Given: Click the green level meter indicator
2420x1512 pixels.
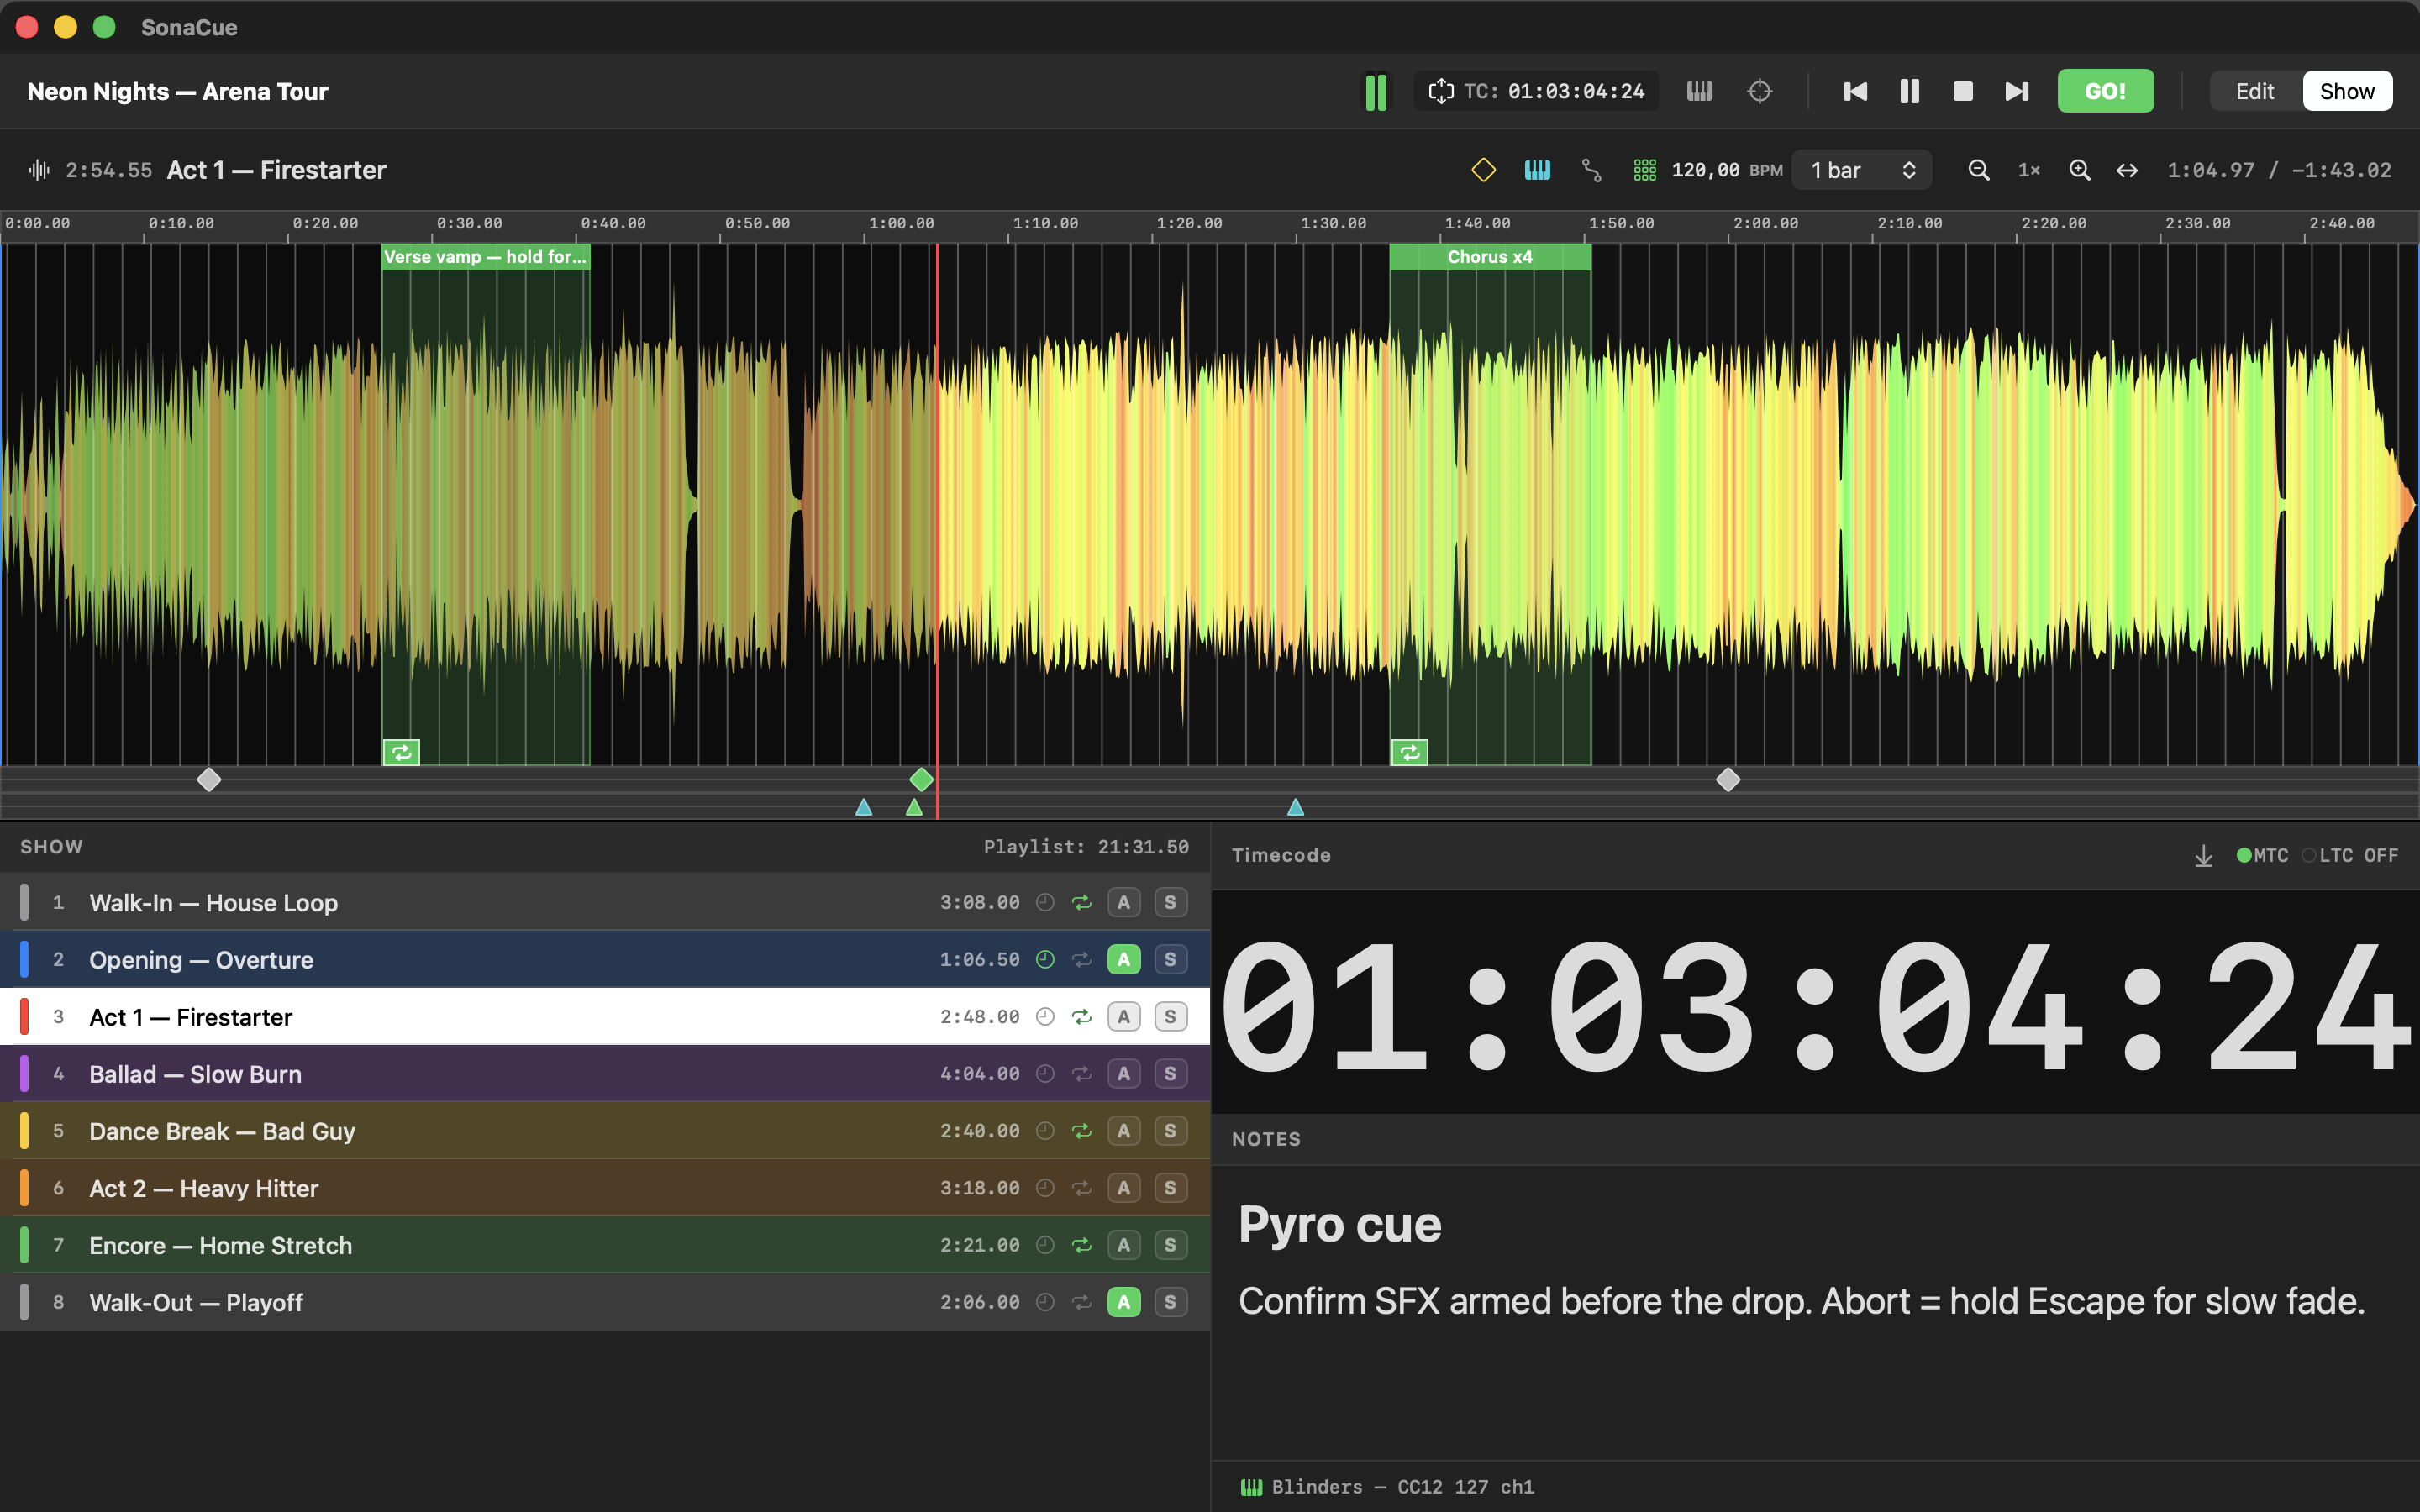Looking at the screenshot, I should [x=1376, y=92].
